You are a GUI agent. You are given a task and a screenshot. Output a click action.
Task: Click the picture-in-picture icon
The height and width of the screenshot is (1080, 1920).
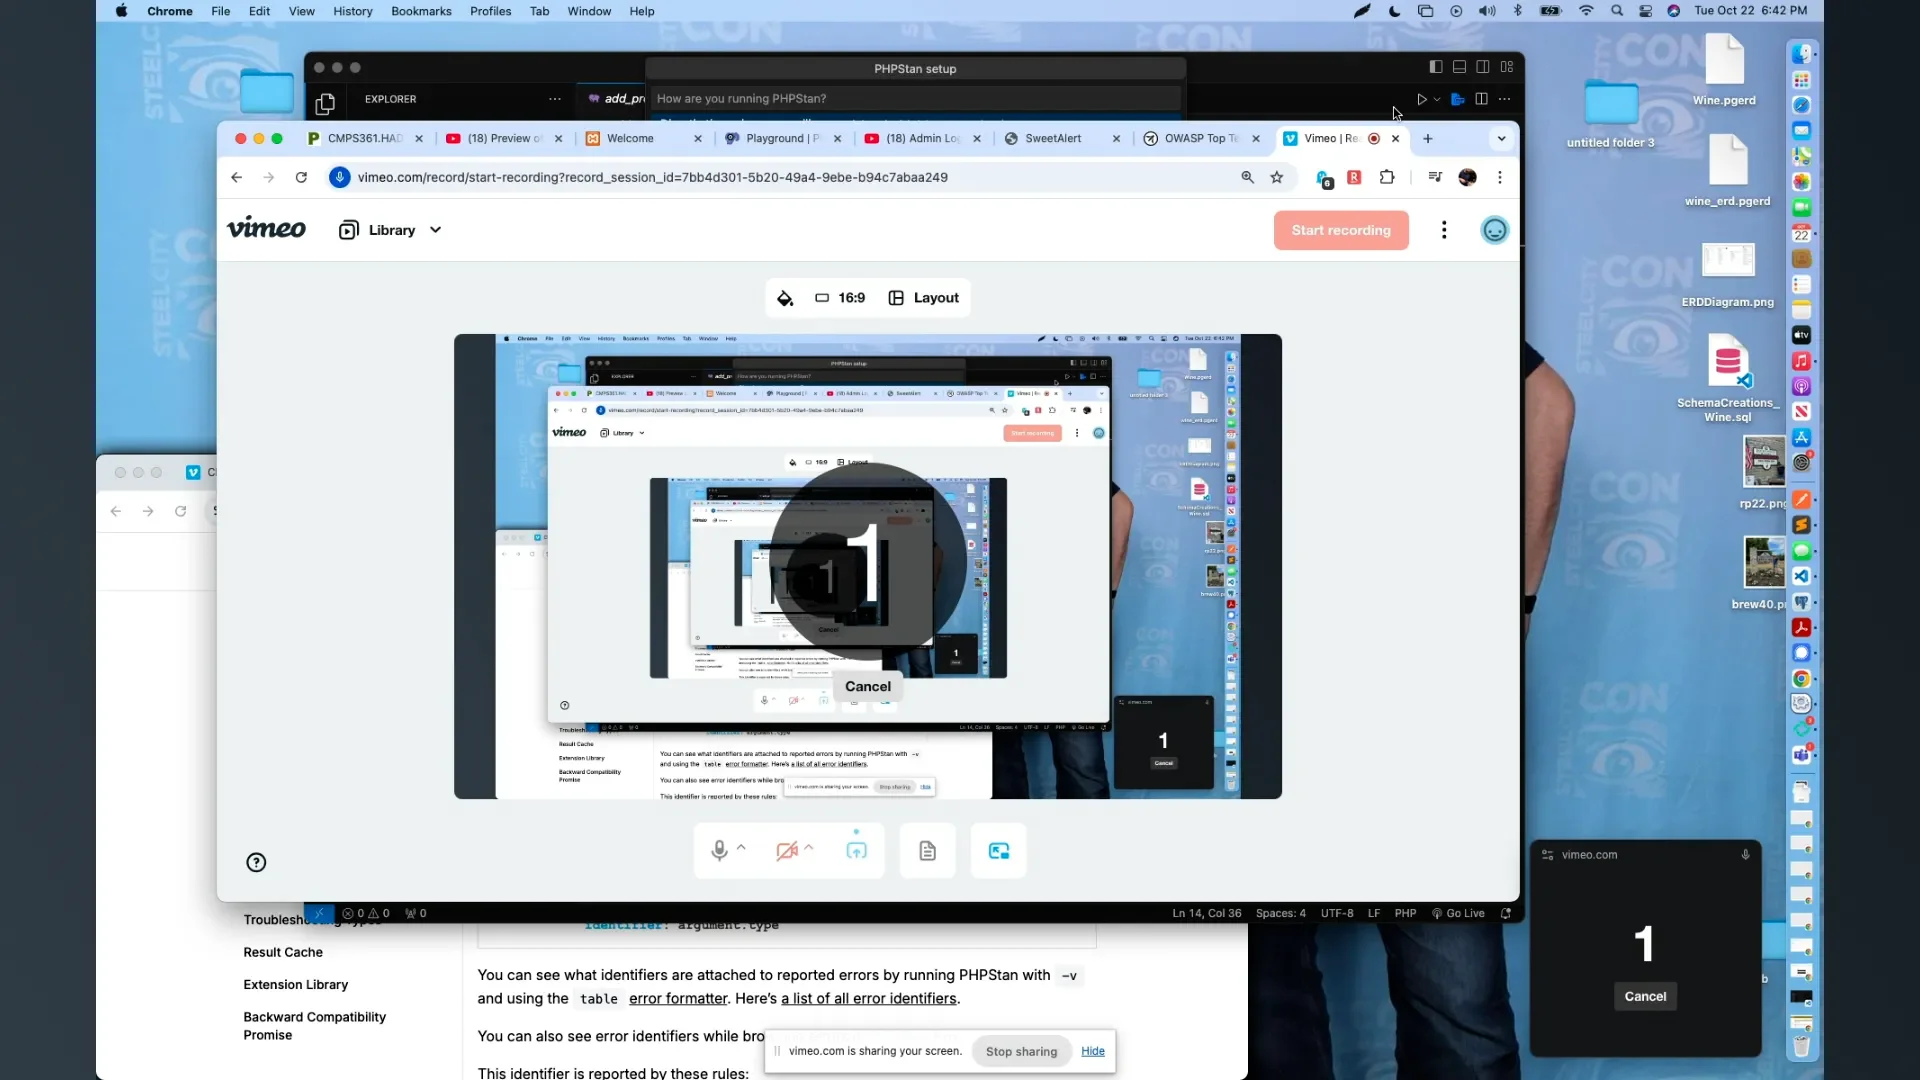tap(998, 851)
